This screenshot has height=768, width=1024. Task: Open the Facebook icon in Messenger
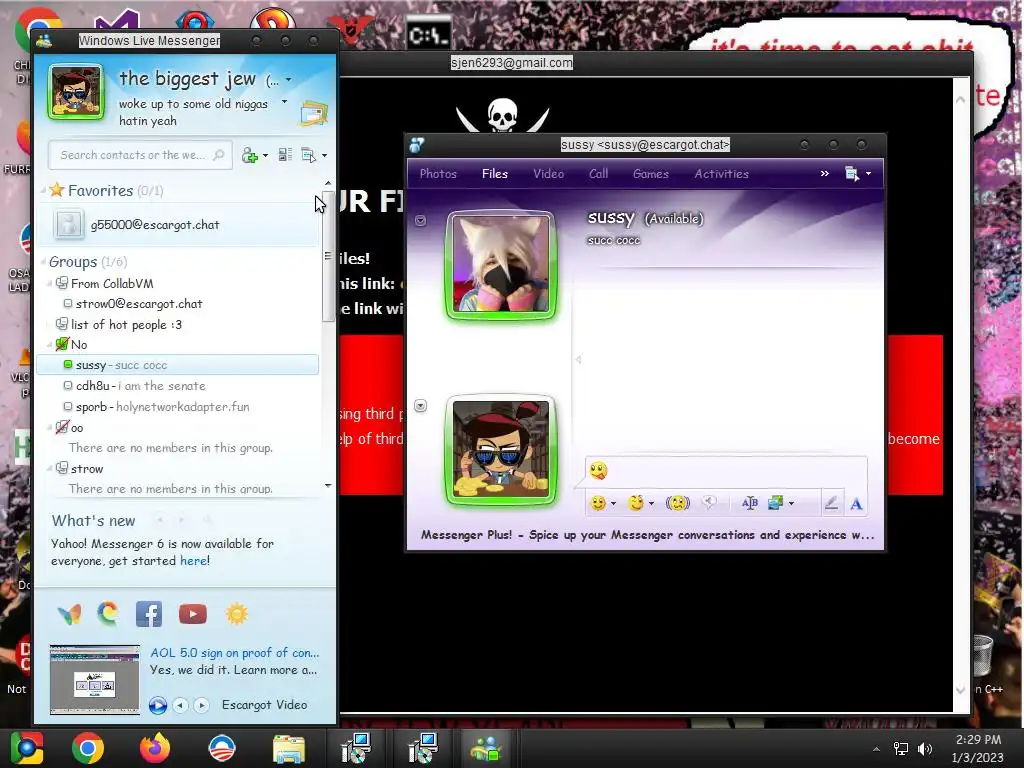coord(149,614)
